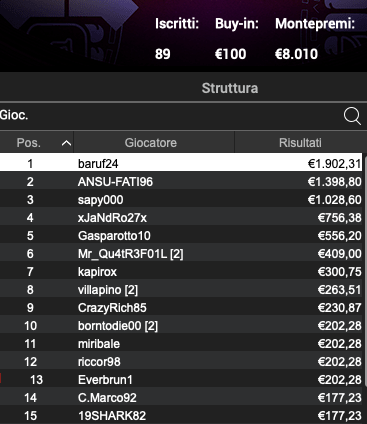
Task: Click on the kapirox player row
Action: [181, 272]
